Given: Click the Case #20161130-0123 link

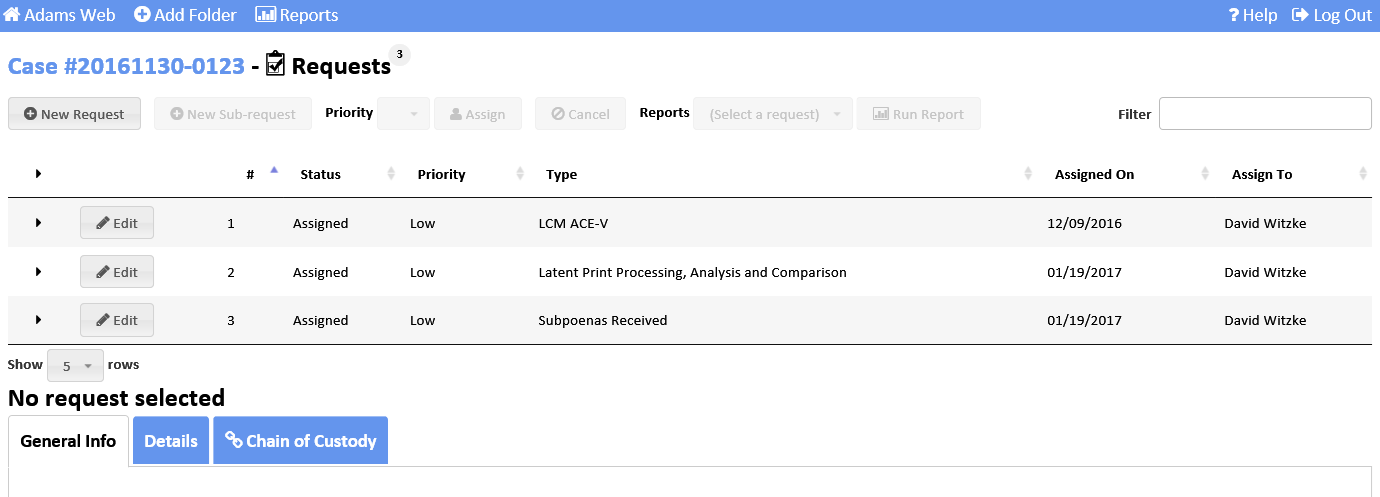Looking at the screenshot, I should (x=126, y=66).
